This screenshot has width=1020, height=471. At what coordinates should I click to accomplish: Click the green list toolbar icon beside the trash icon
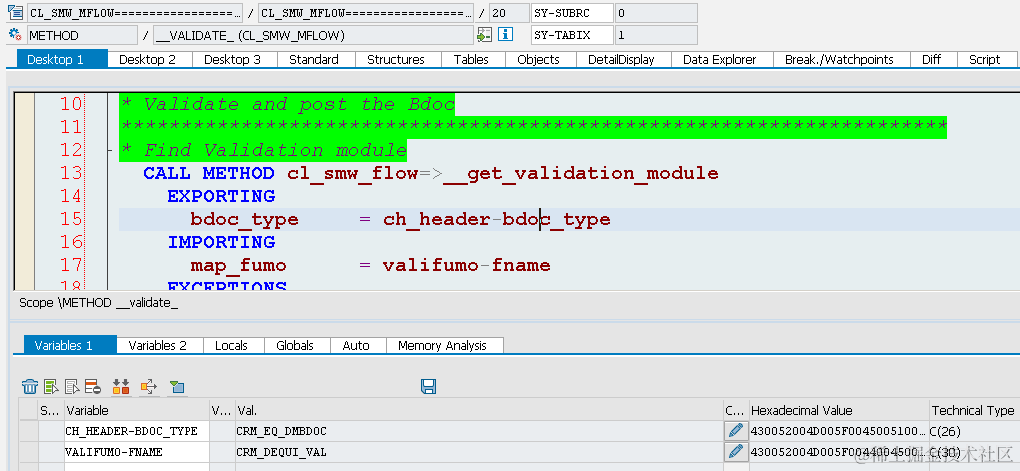click(x=51, y=387)
